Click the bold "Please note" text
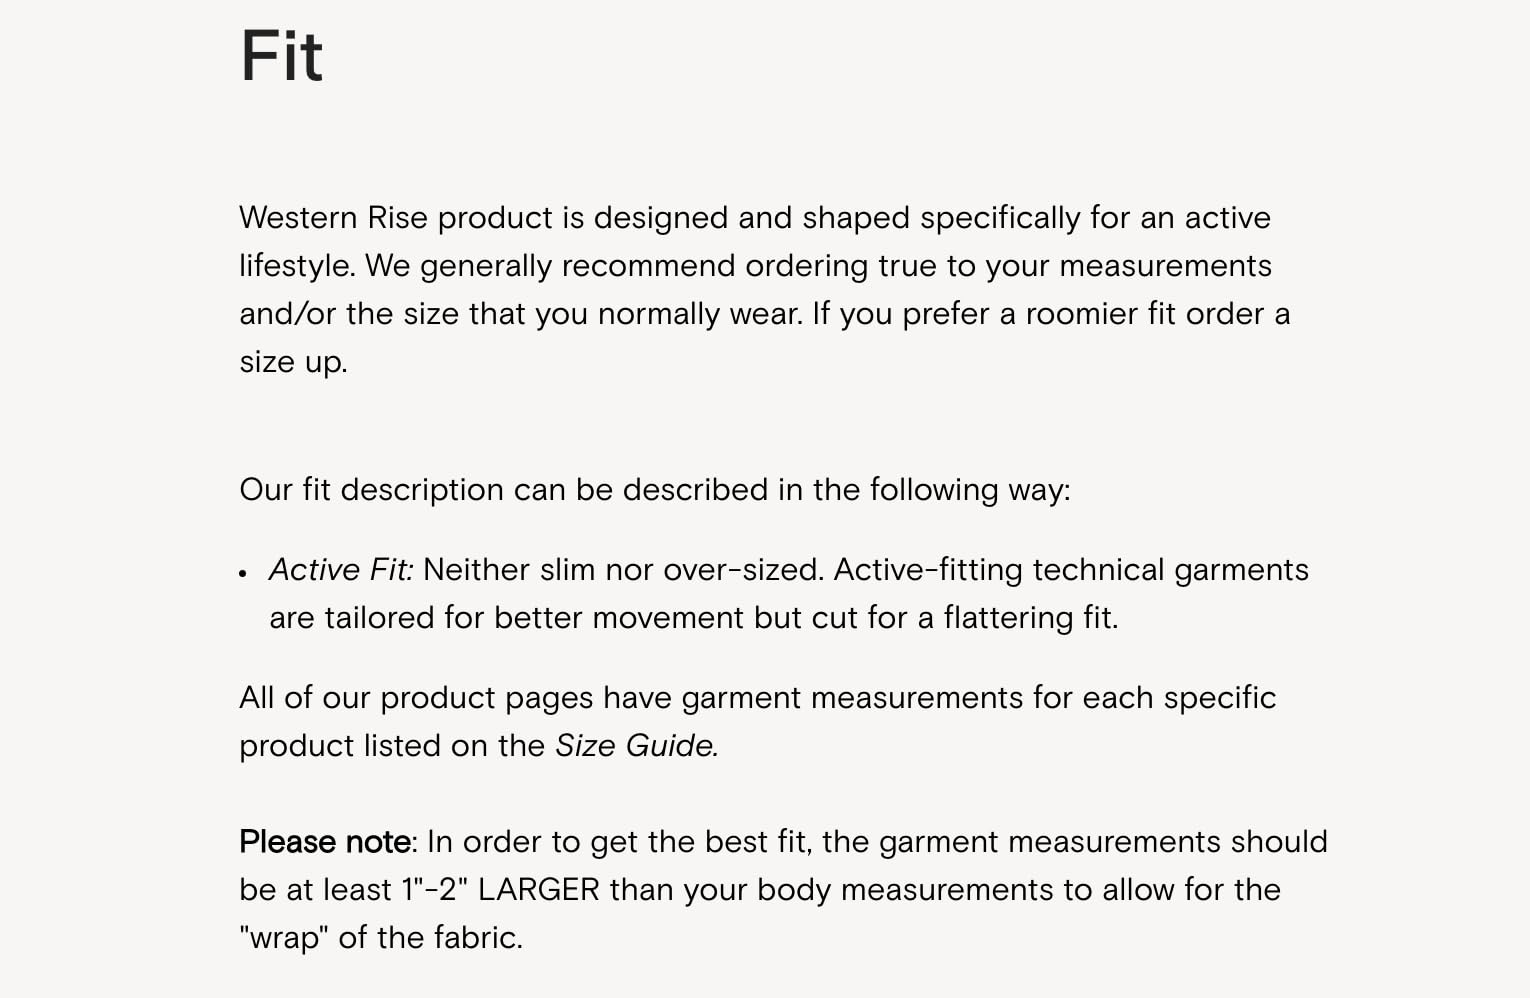The height and width of the screenshot is (998, 1530). 324,842
